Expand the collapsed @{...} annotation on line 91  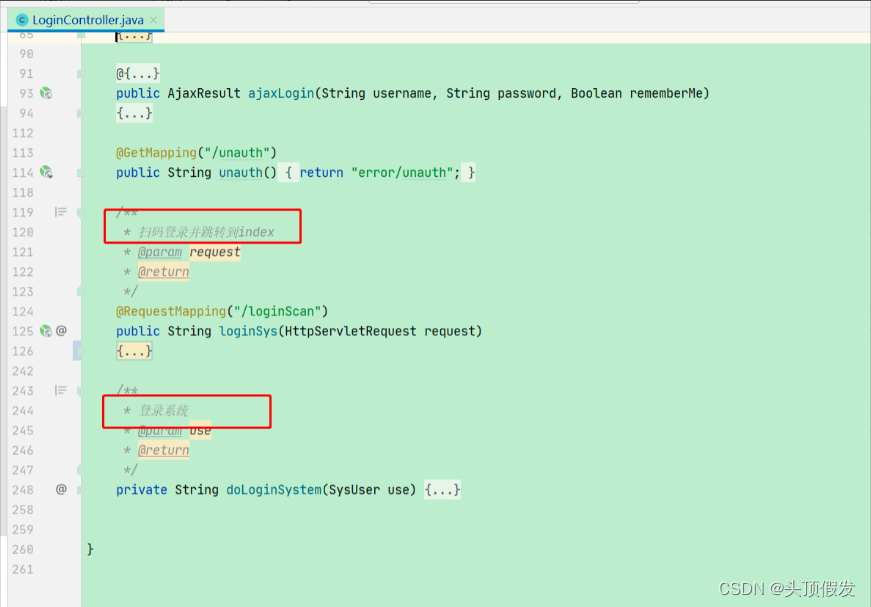136,73
